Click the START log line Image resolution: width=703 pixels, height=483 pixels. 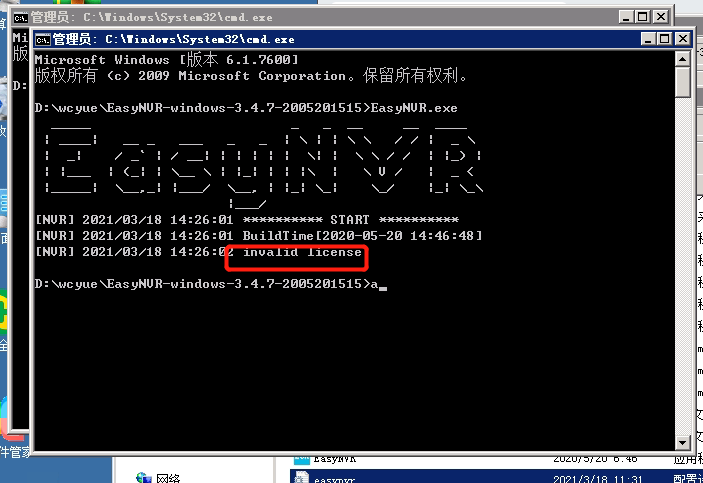(247, 220)
